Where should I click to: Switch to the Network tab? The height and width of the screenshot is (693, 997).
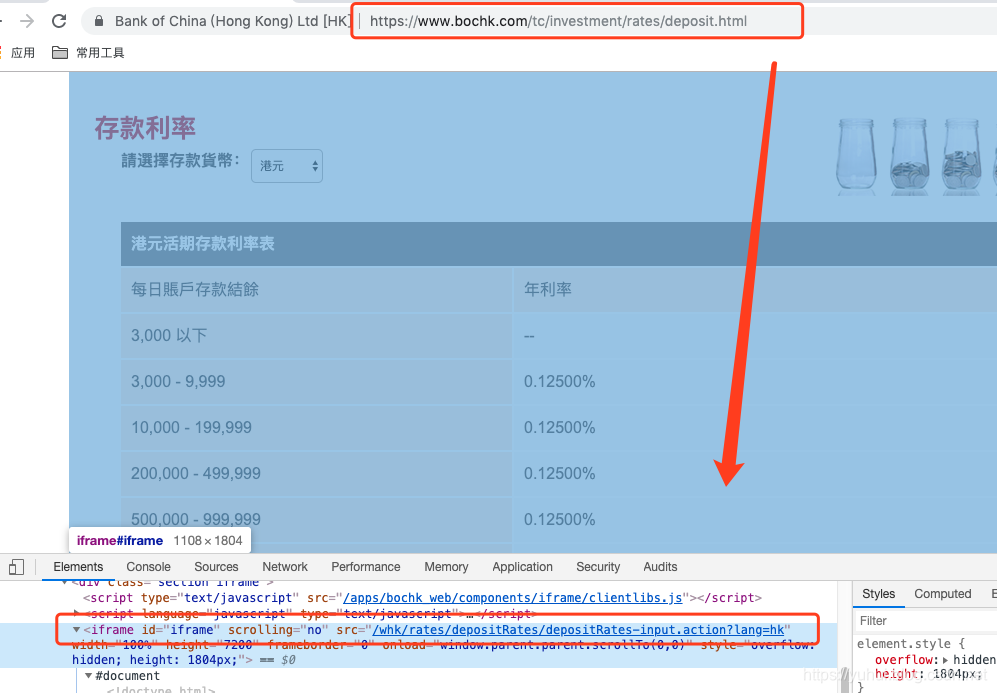click(285, 566)
